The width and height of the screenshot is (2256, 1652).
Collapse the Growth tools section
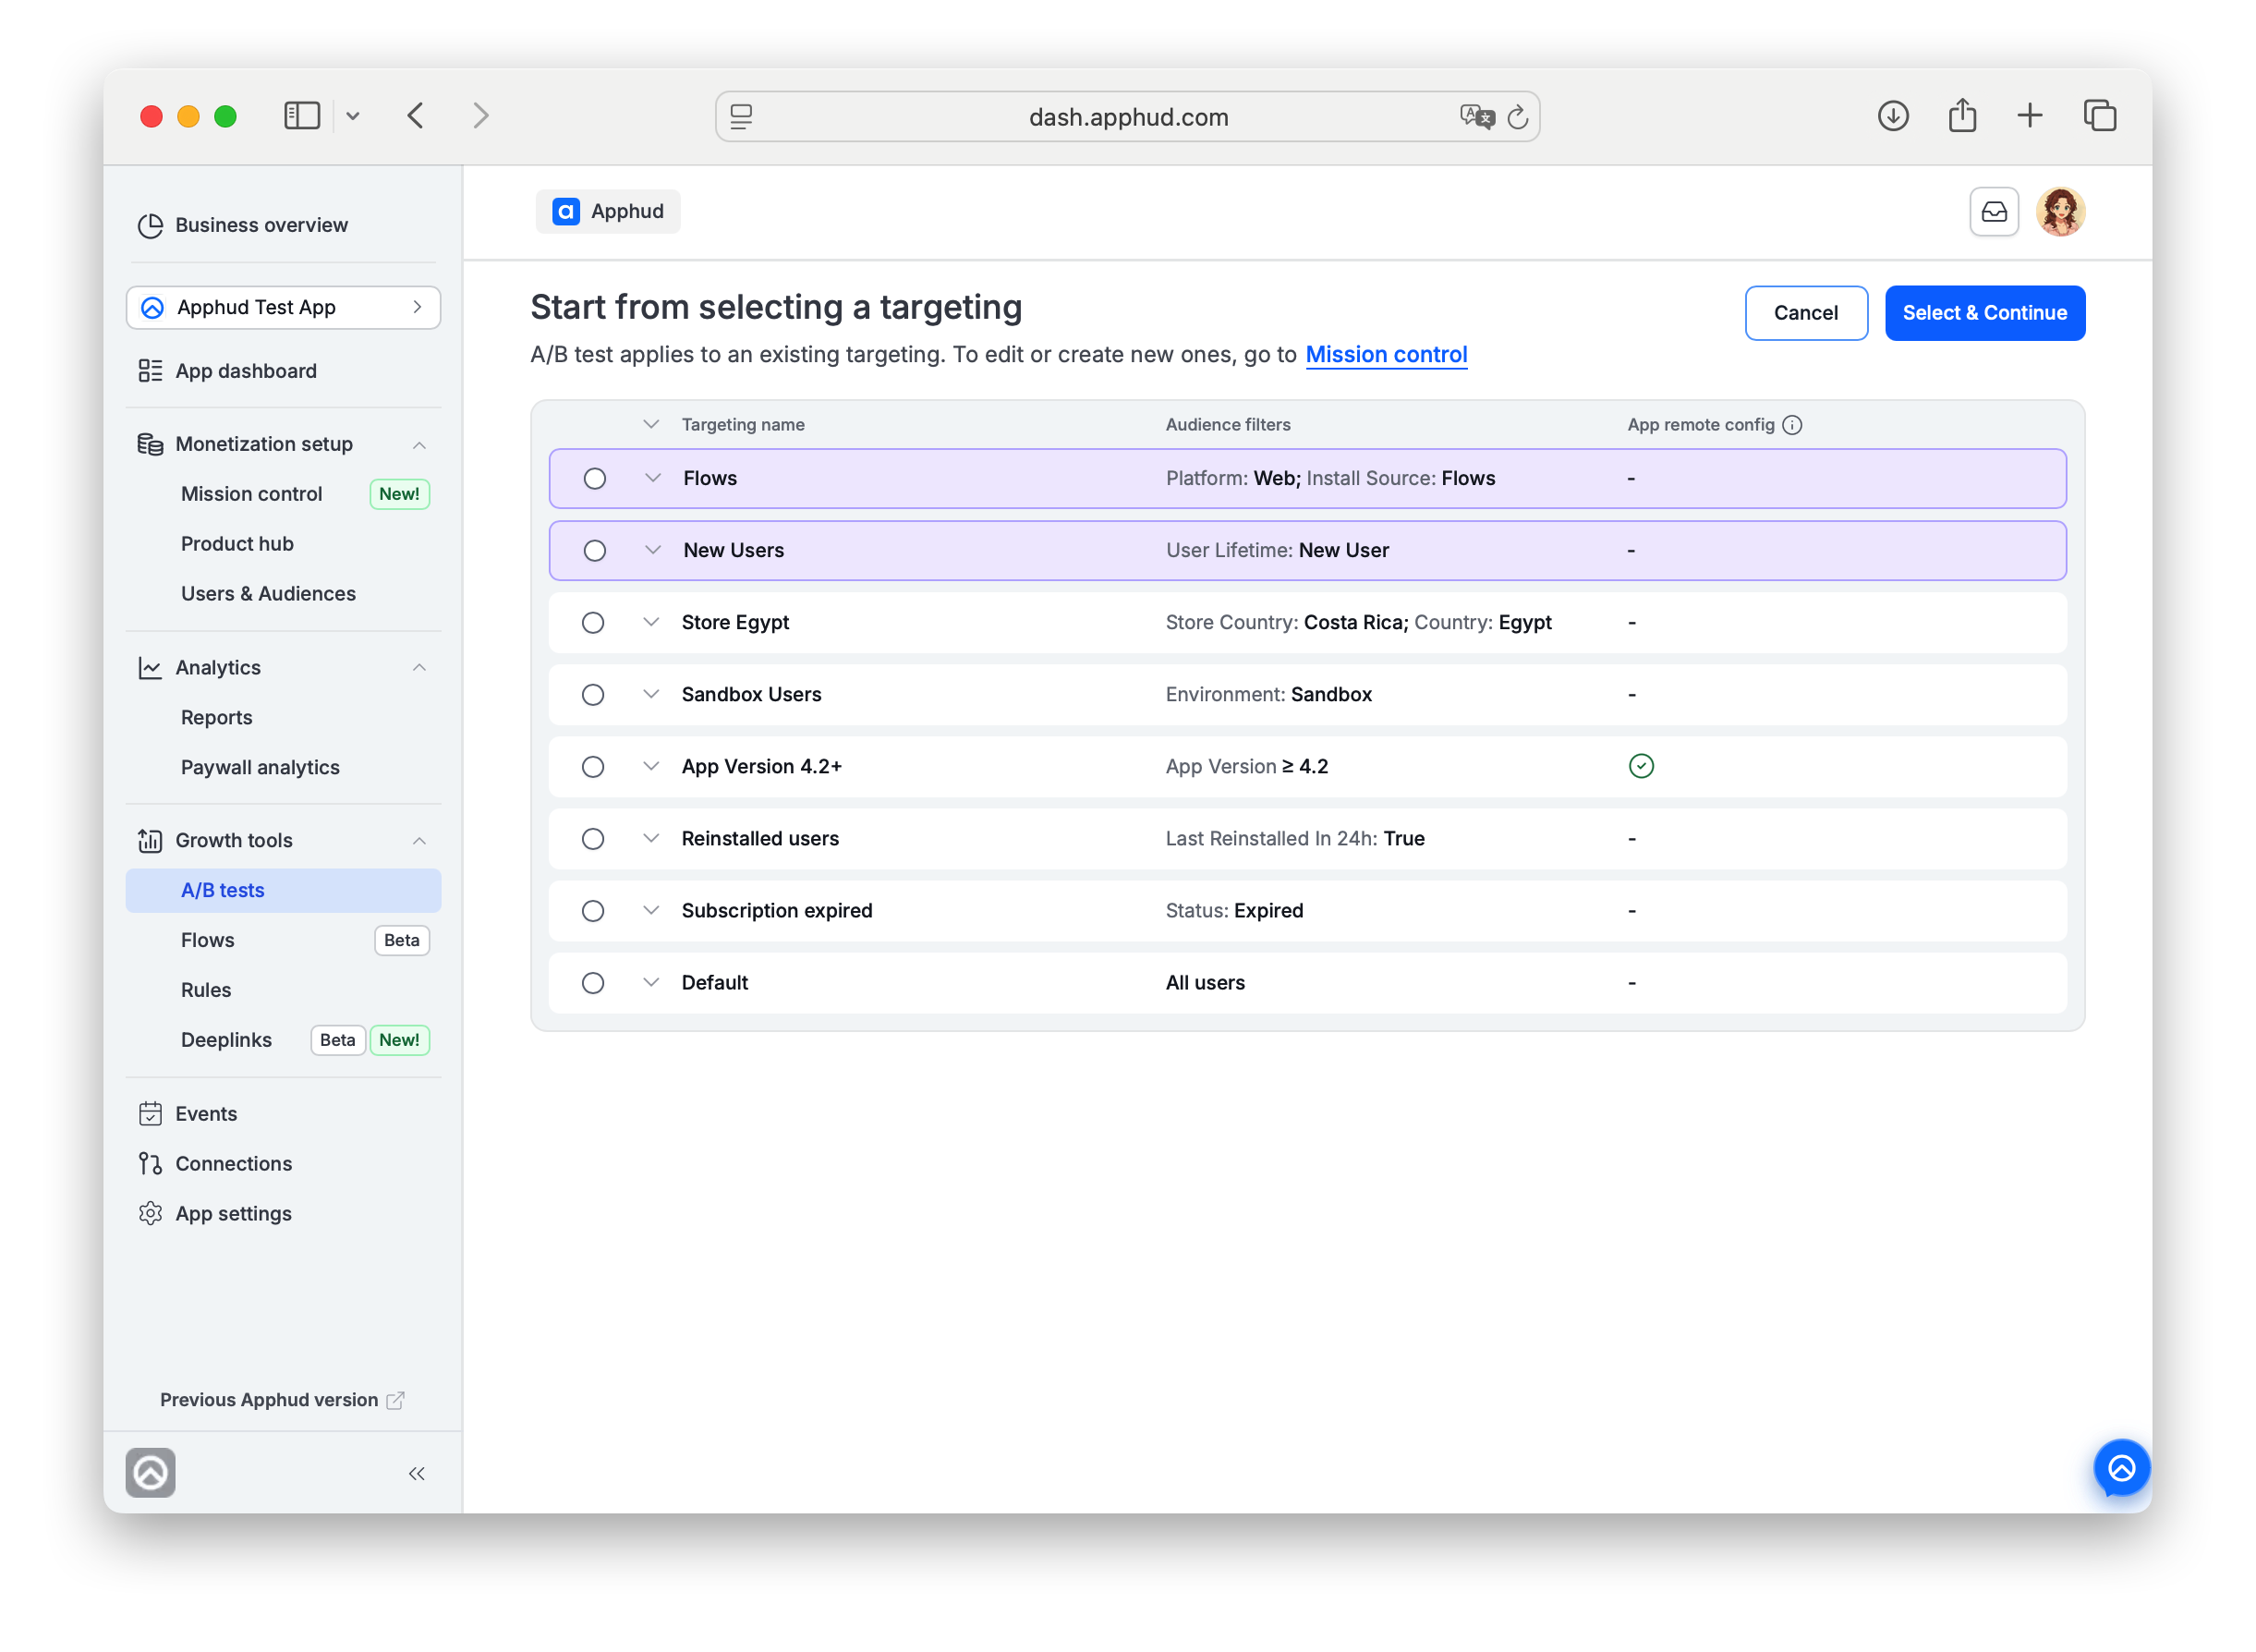(x=420, y=841)
